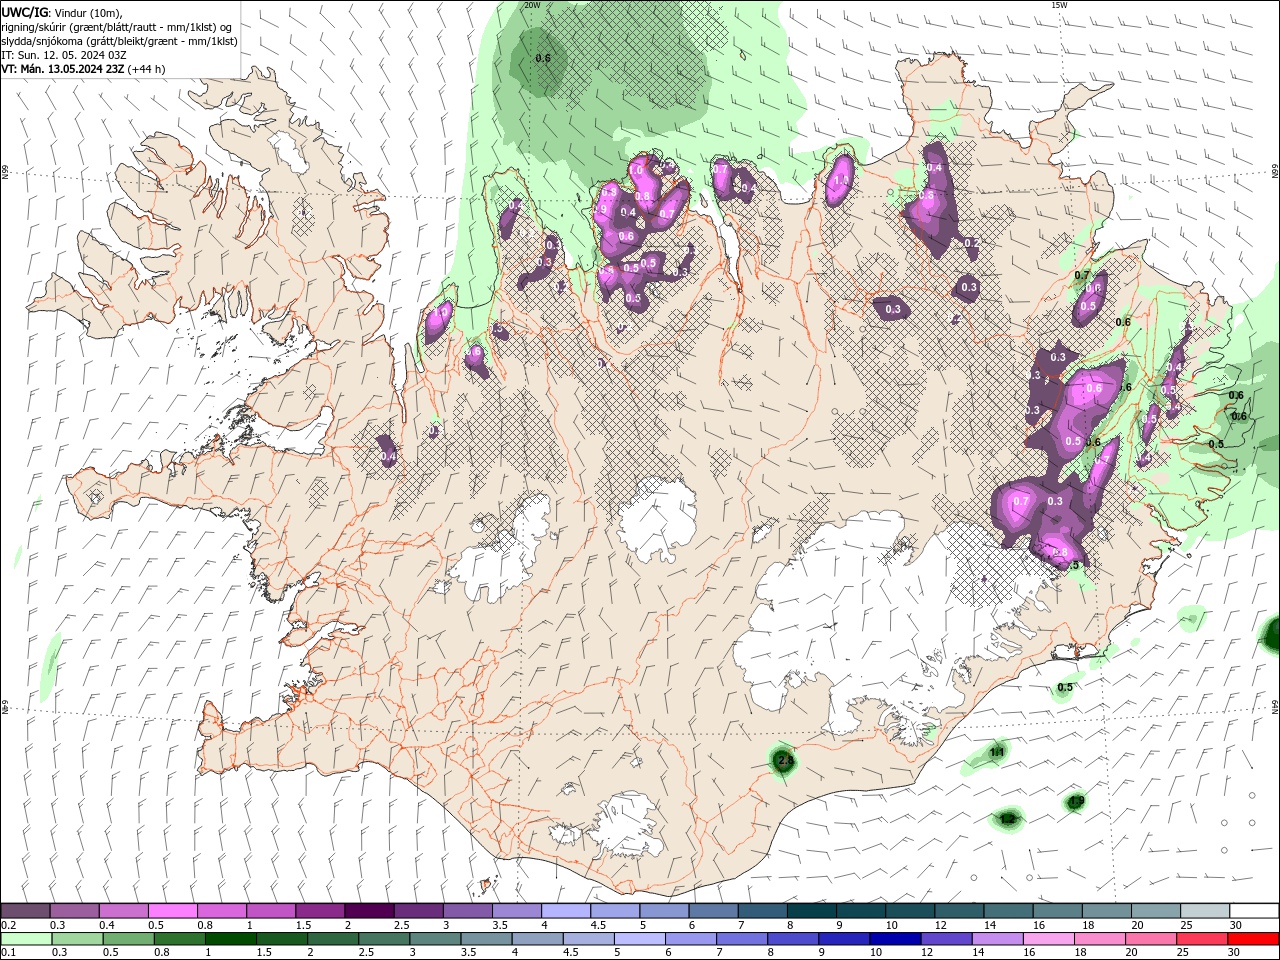
Task: Click the 'IT: Sun. 12. 05. 2024 03Z' line
Action: tap(63, 55)
